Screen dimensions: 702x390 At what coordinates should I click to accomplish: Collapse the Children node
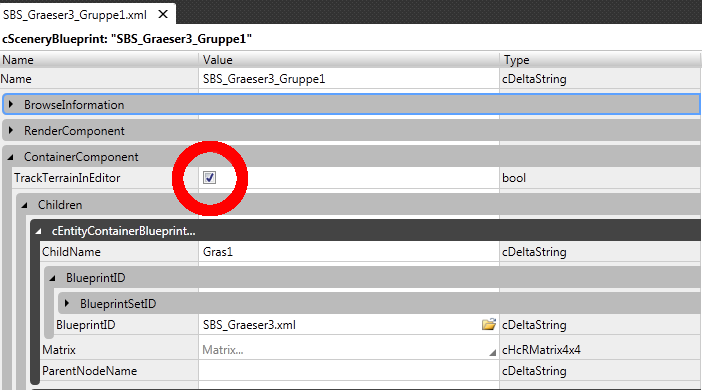tap(25, 205)
